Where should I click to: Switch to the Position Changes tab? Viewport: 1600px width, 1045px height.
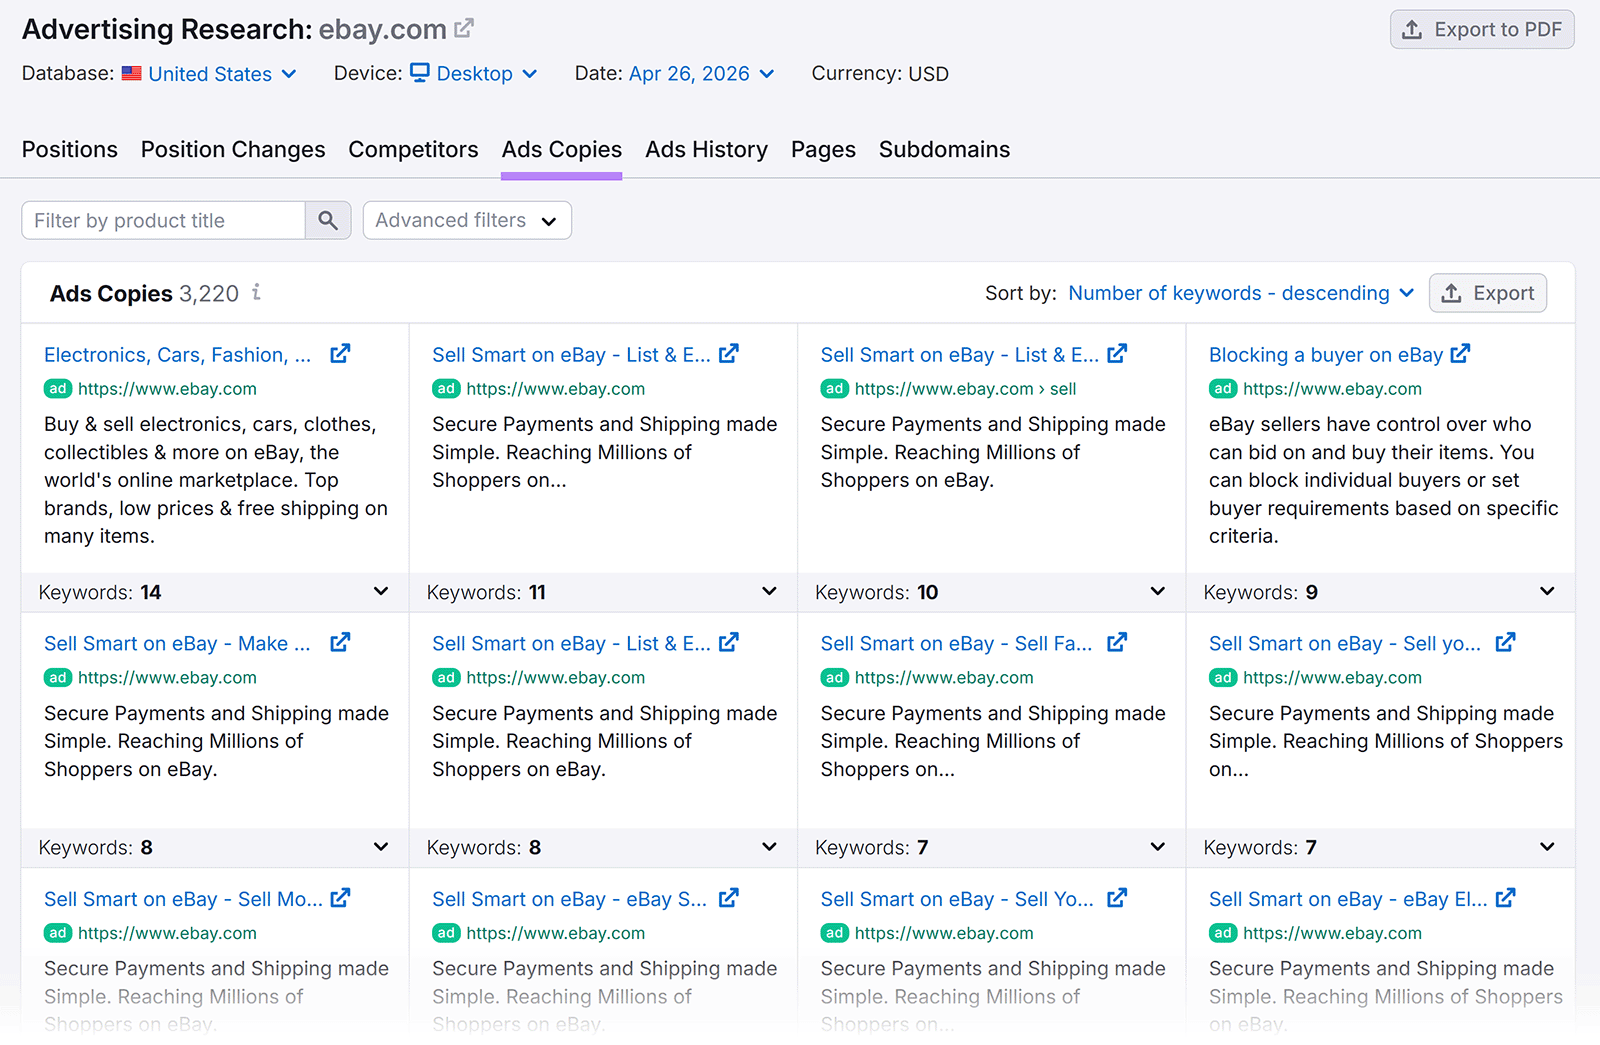click(233, 149)
